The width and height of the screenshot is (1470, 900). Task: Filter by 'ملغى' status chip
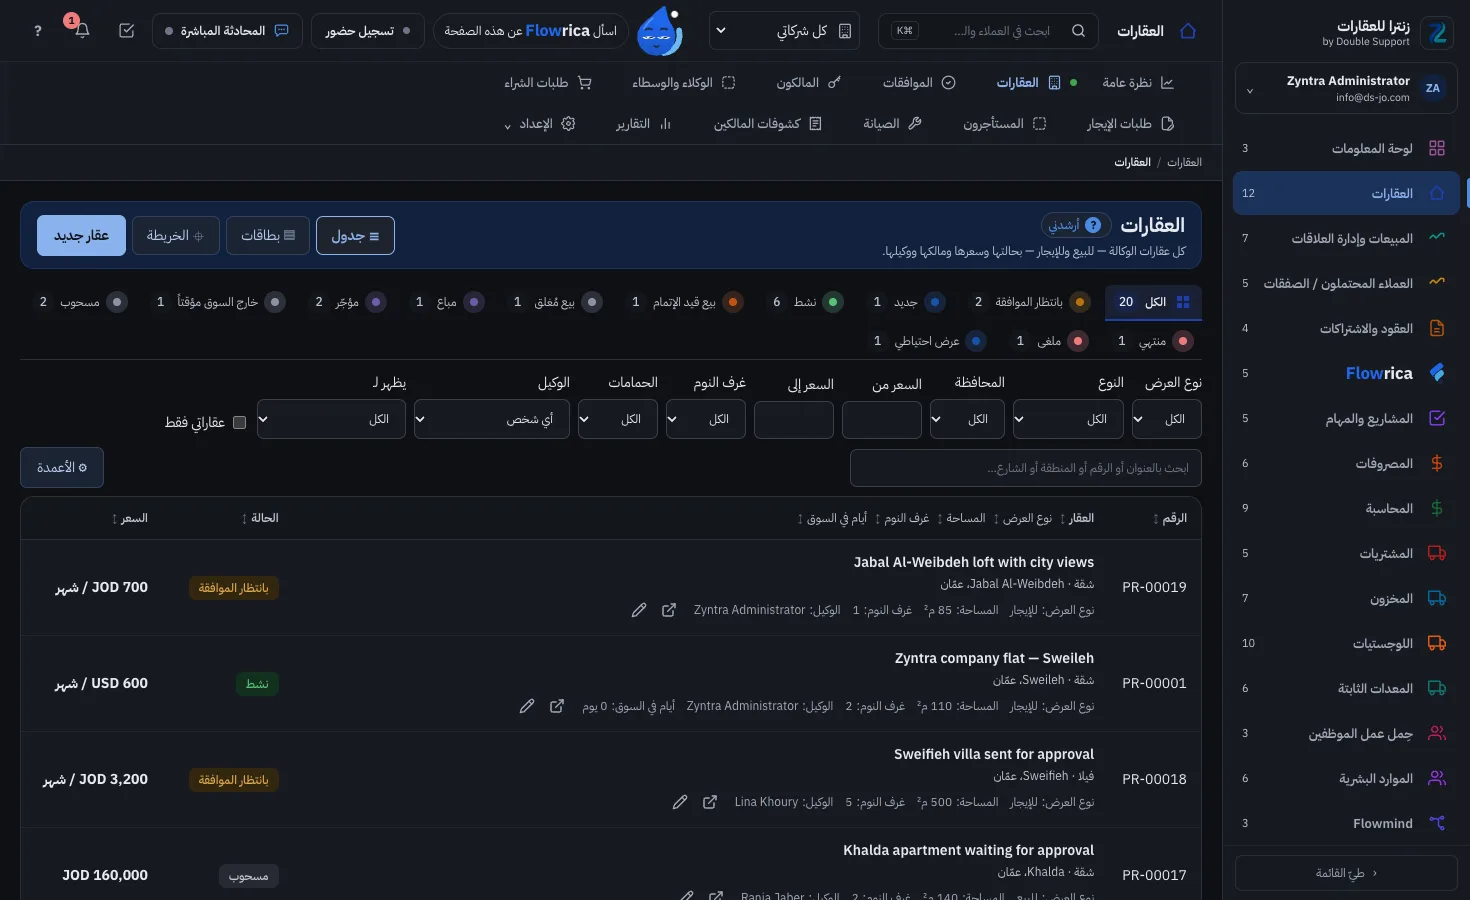point(1049,341)
